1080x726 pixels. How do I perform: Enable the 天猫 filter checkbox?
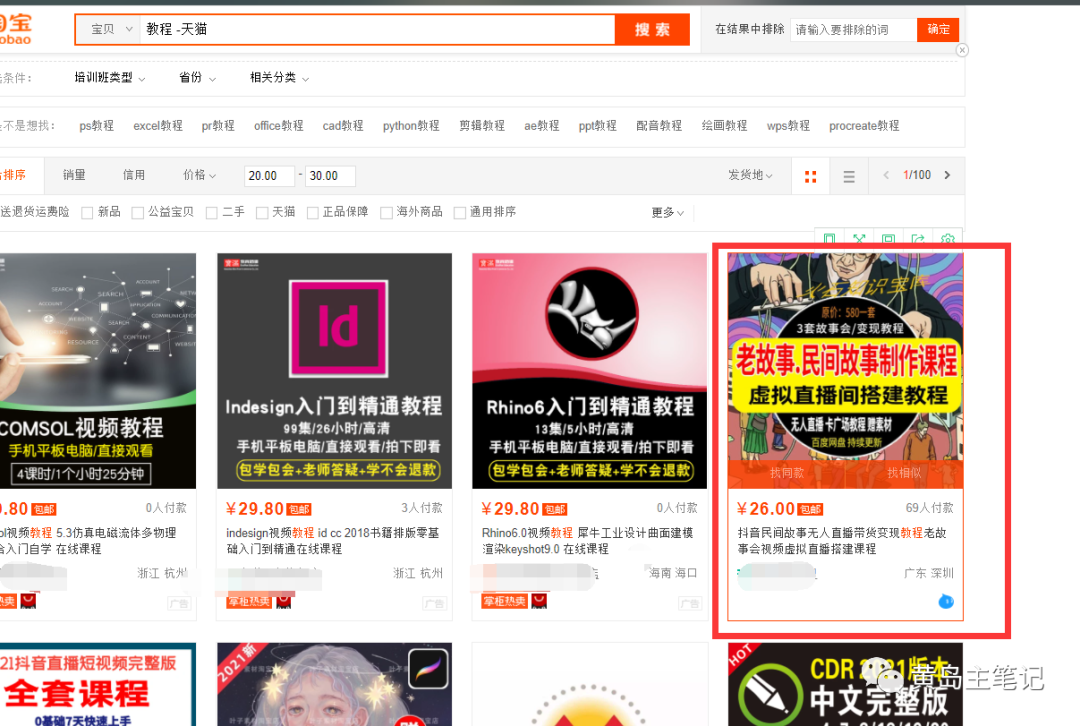point(262,213)
